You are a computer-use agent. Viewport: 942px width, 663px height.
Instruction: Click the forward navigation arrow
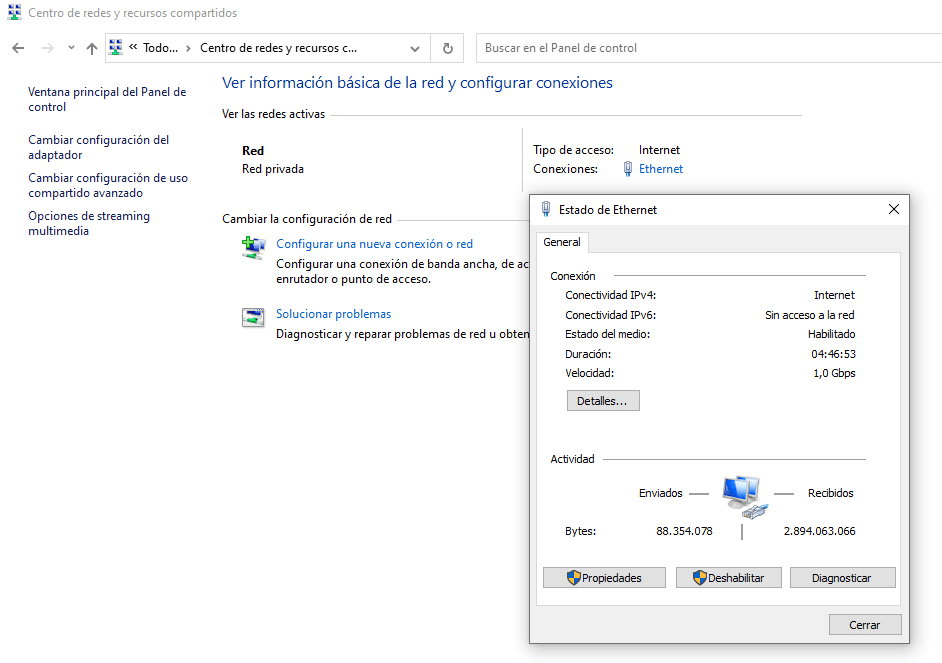pyautogui.click(x=47, y=48)
